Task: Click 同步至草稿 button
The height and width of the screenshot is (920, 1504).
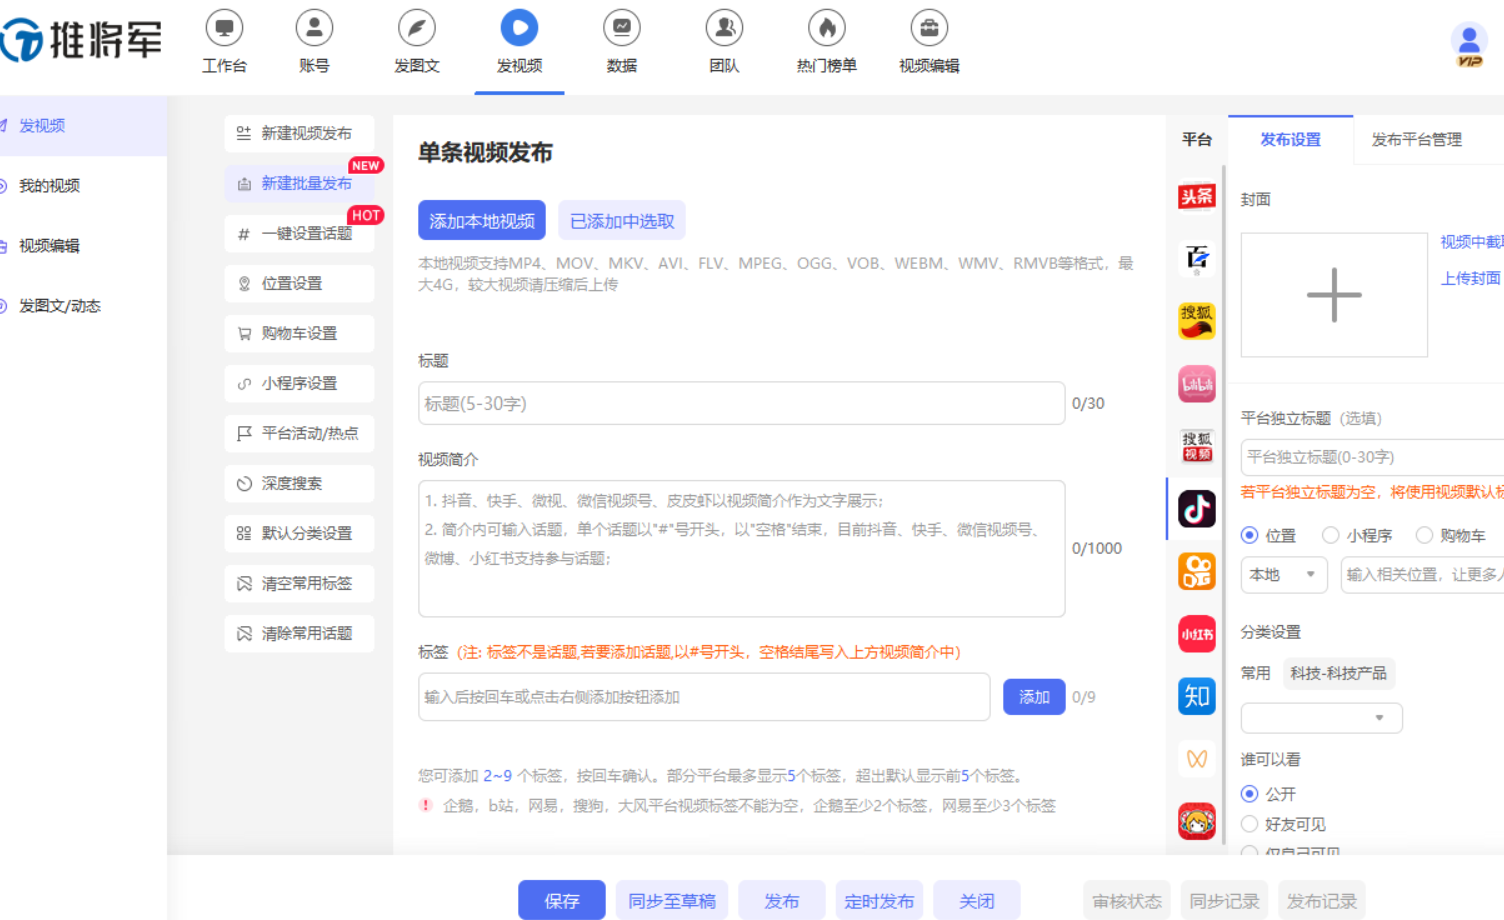Action: tap(672, 900)
